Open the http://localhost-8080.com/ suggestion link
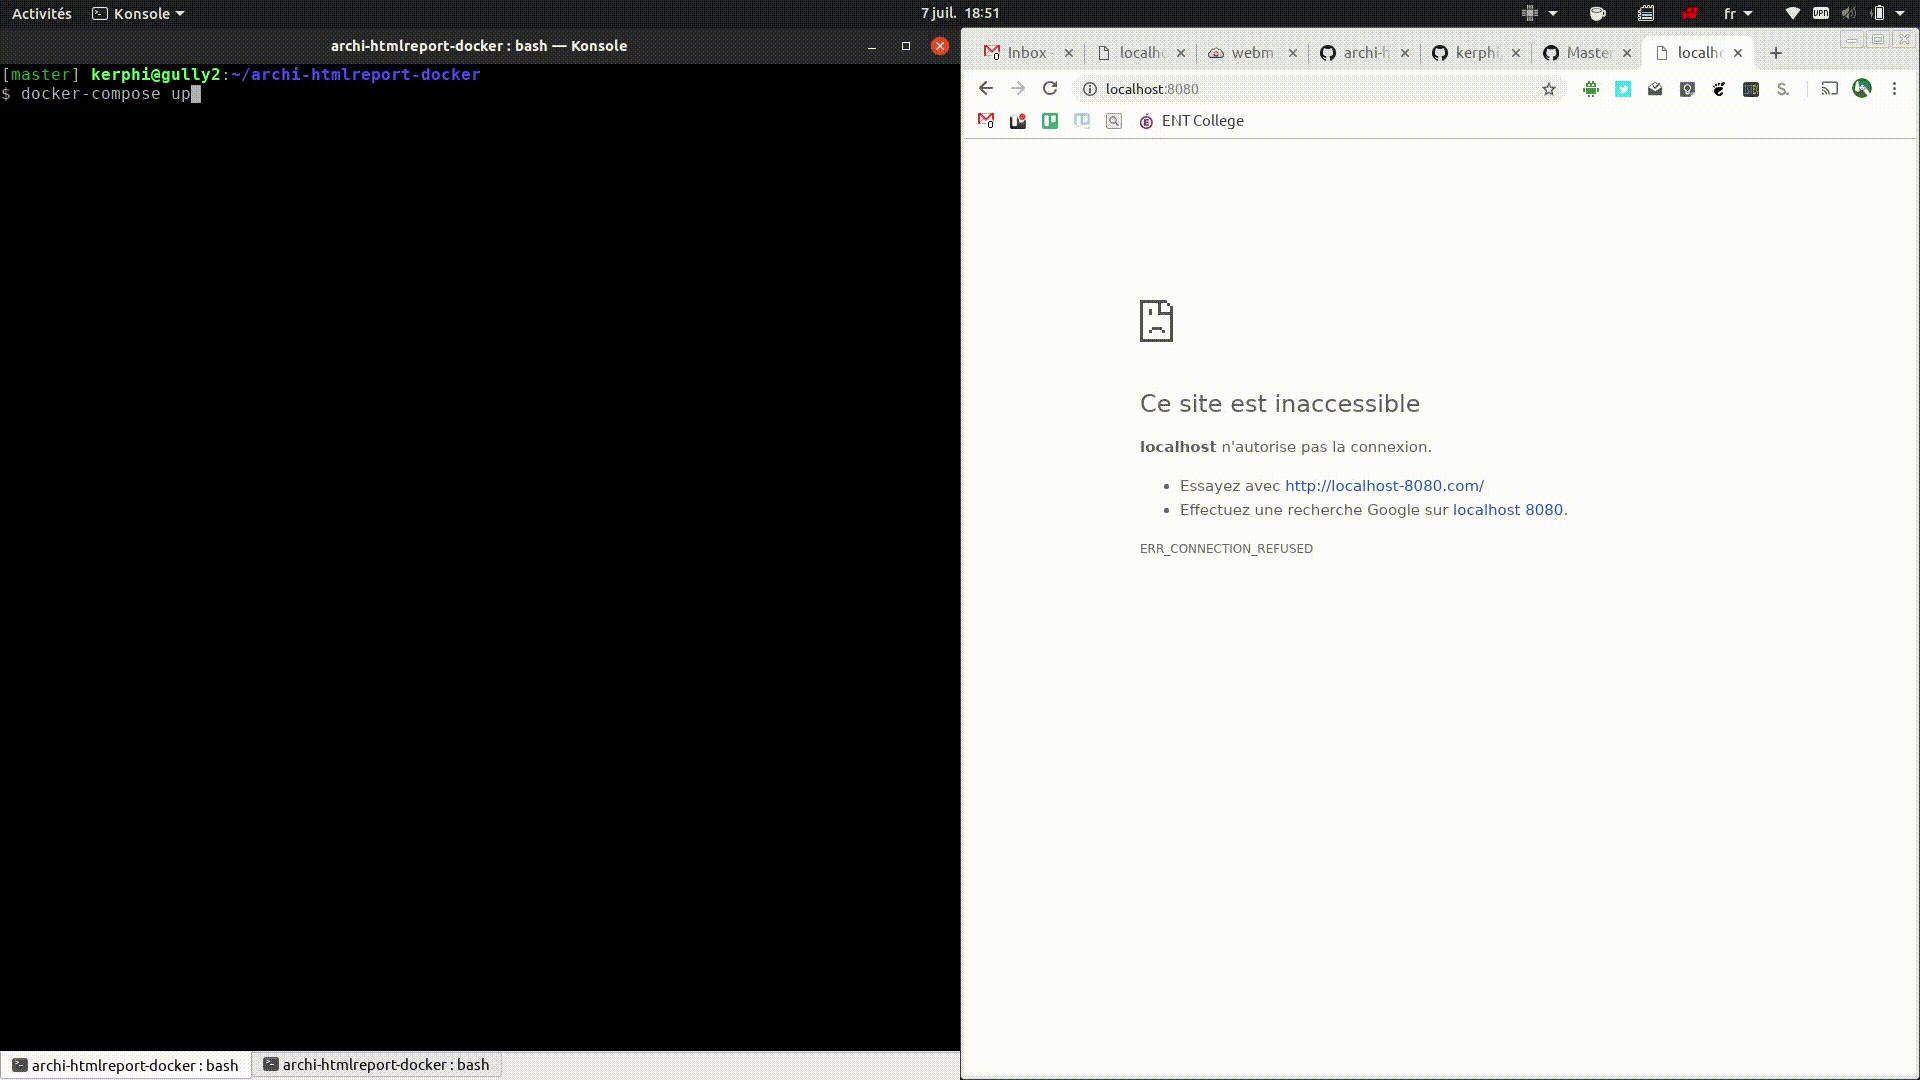Viewport: 1920px width, 1080px height. click(1384, 486)
